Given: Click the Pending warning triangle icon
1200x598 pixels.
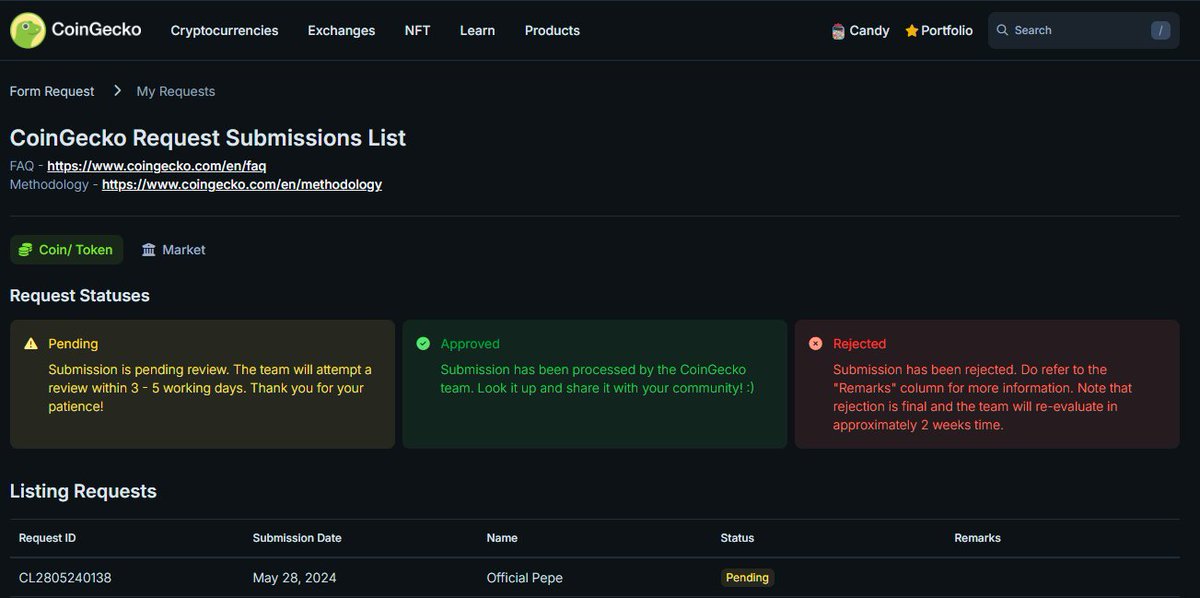Looking at the screenshot, I should (x=31, y=344).
